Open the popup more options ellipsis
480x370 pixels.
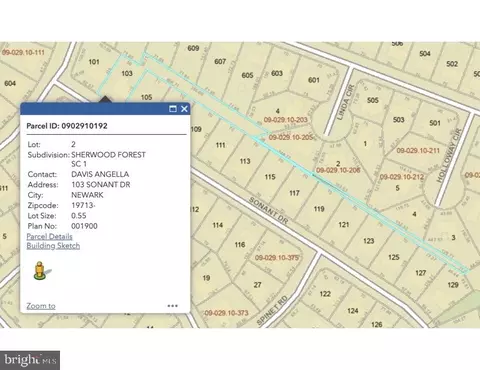[x=172, y=306]
